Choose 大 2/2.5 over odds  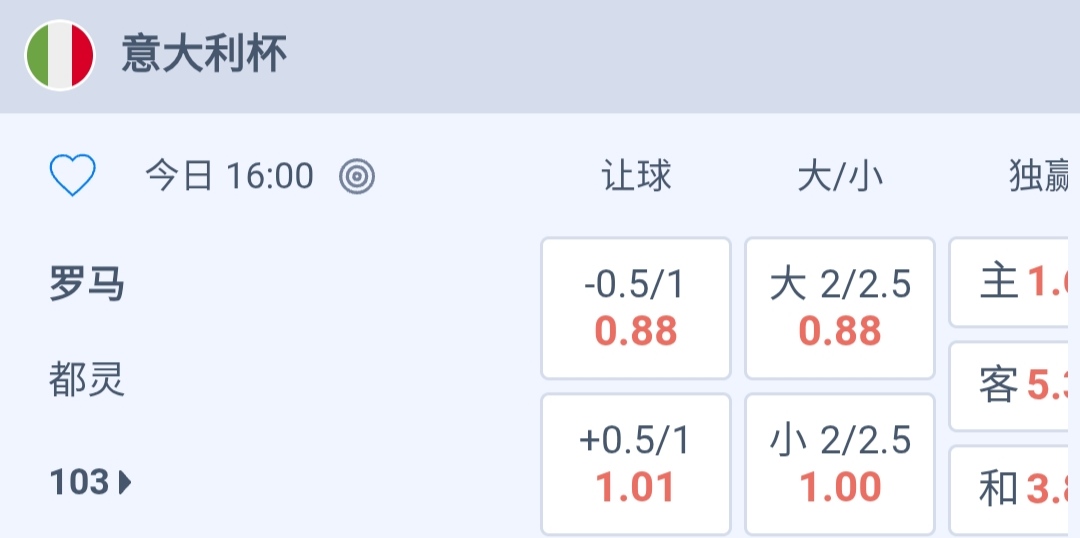(840, 308)
